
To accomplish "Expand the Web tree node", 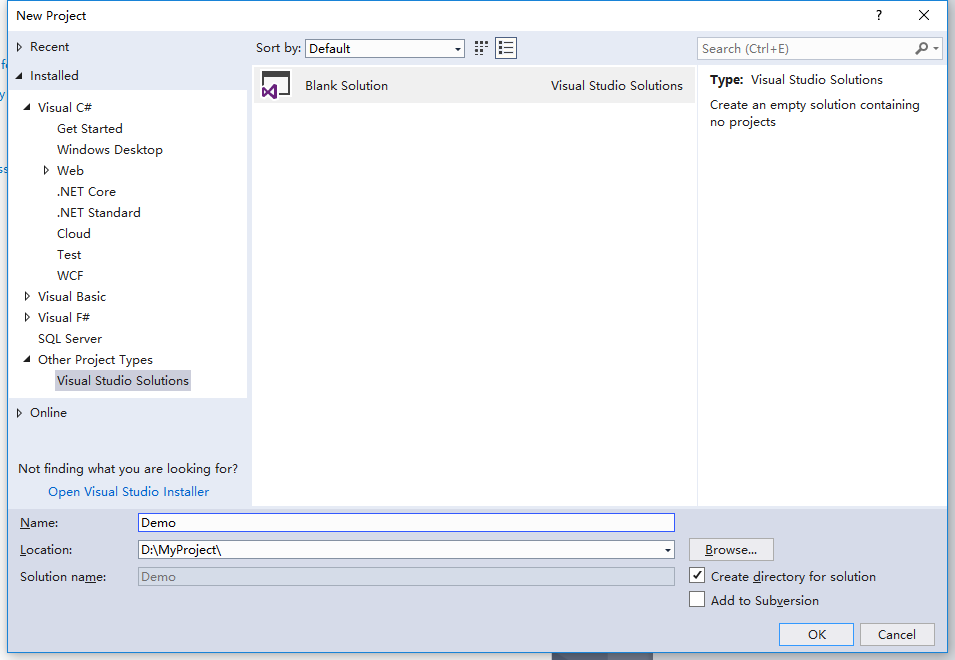I will tap(46, 170).
